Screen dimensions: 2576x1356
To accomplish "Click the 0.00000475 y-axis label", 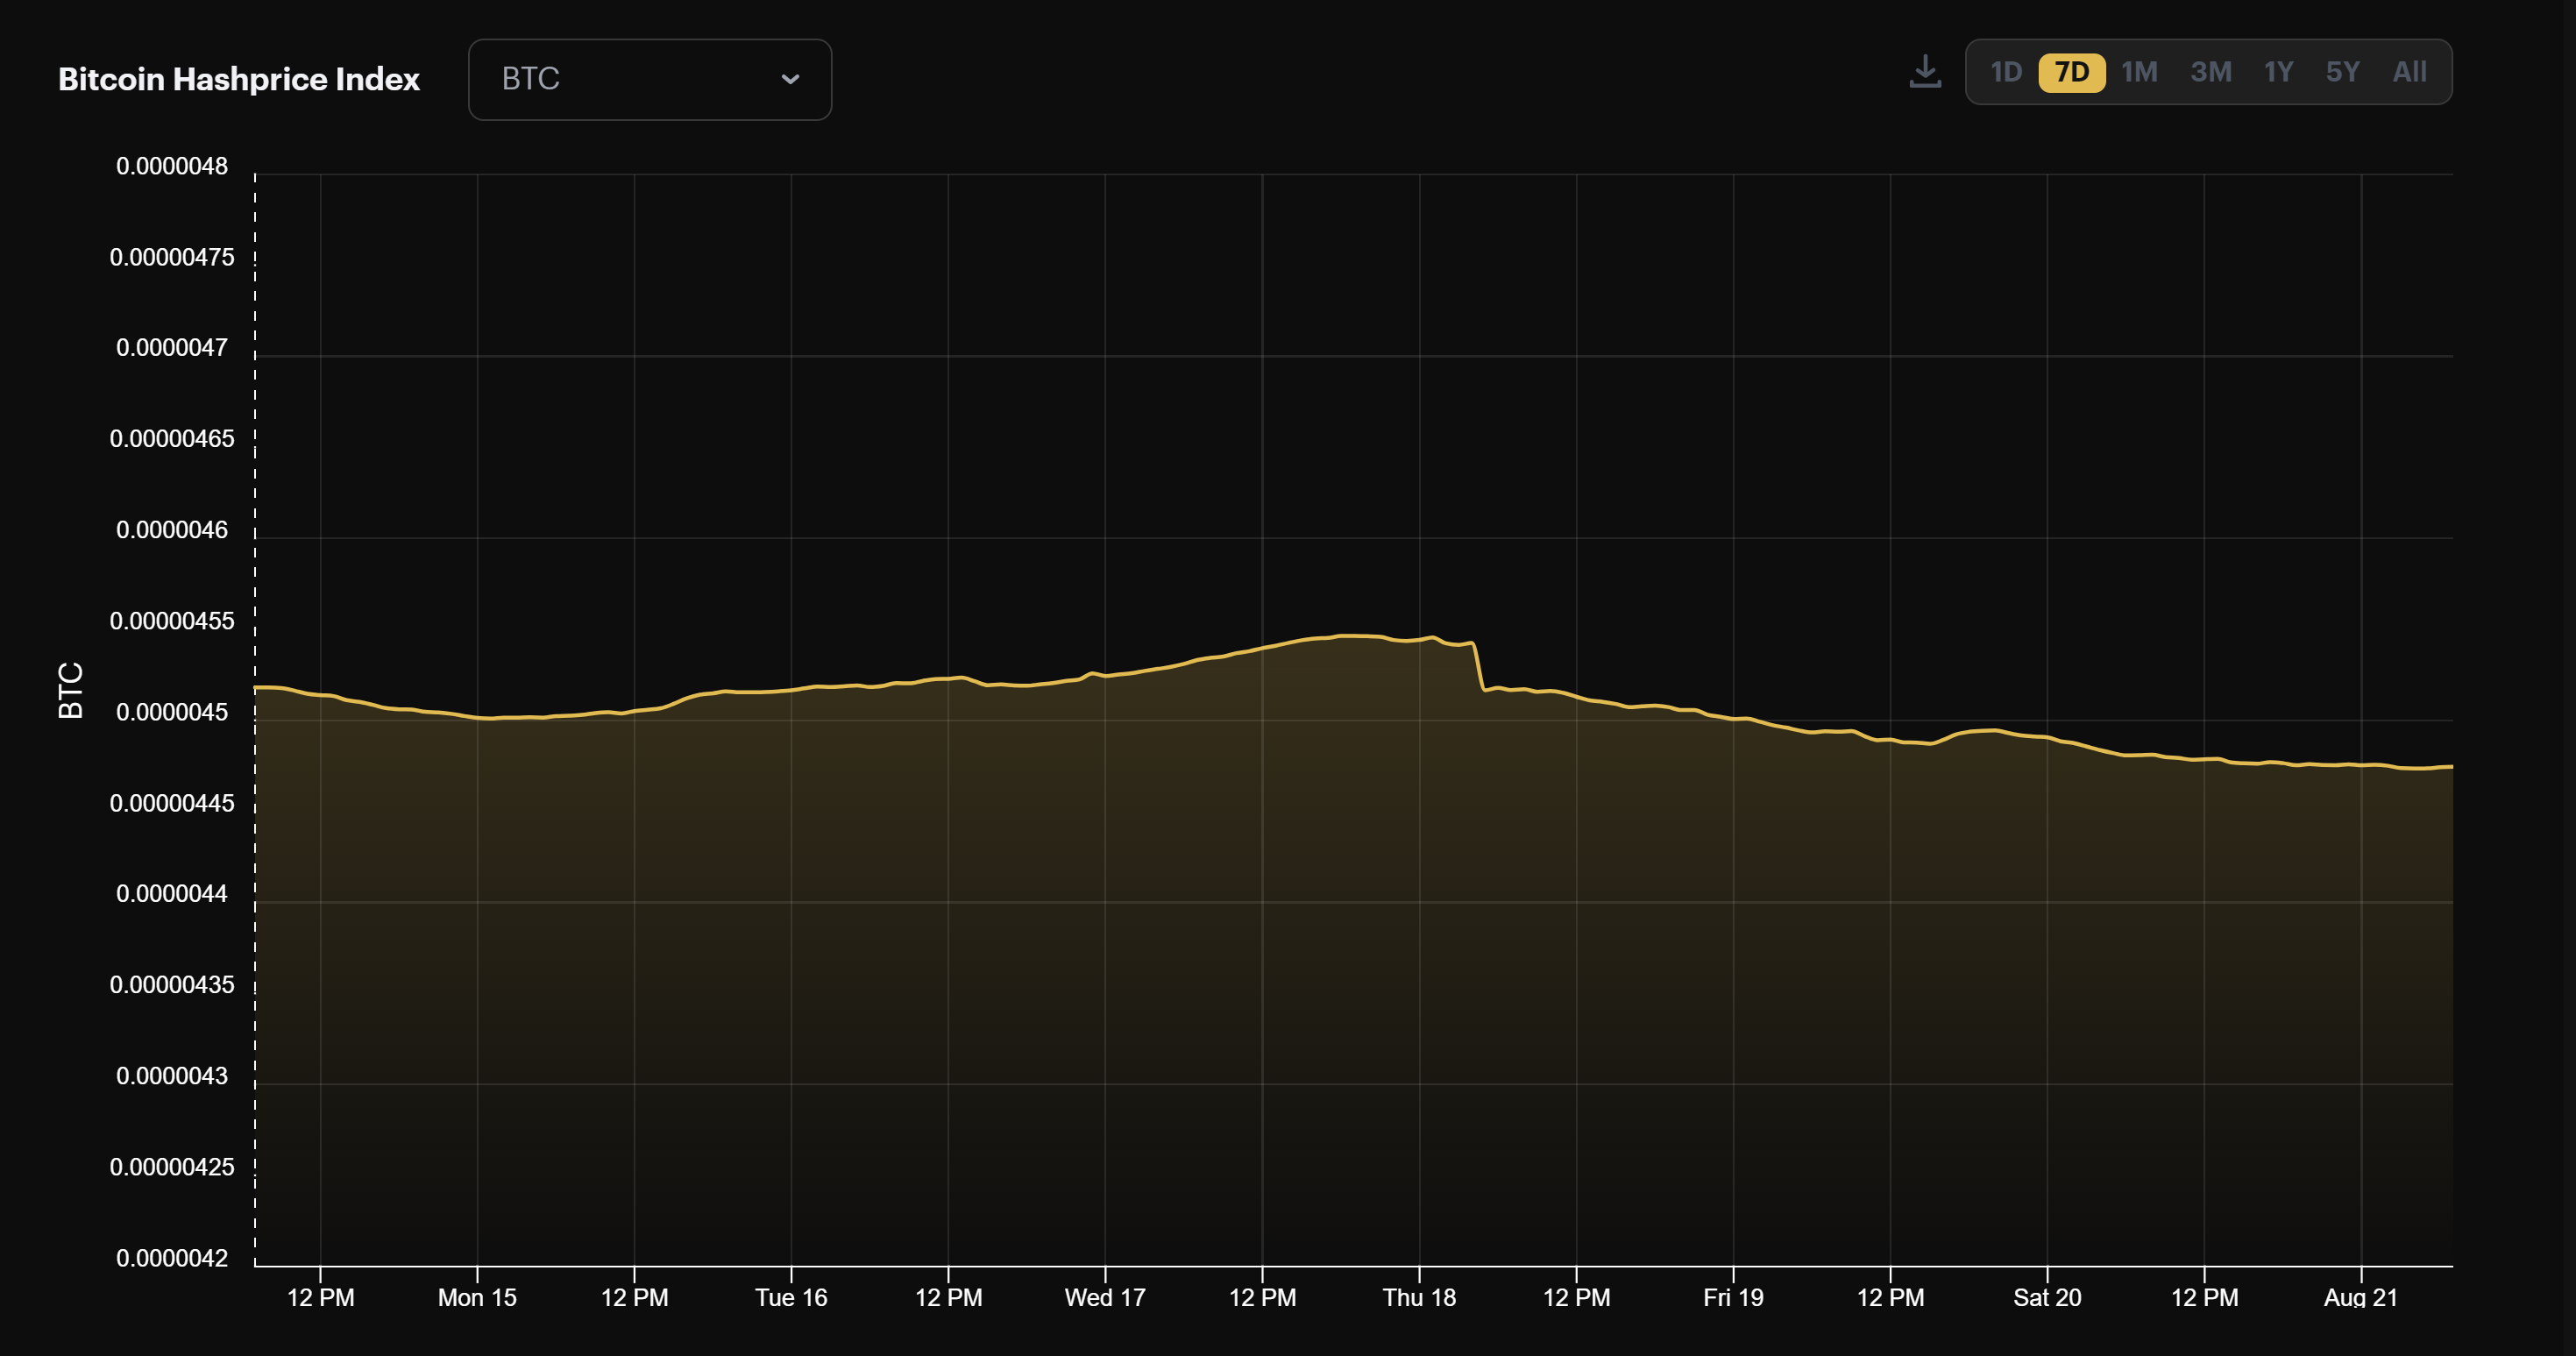I will [172, 257].
